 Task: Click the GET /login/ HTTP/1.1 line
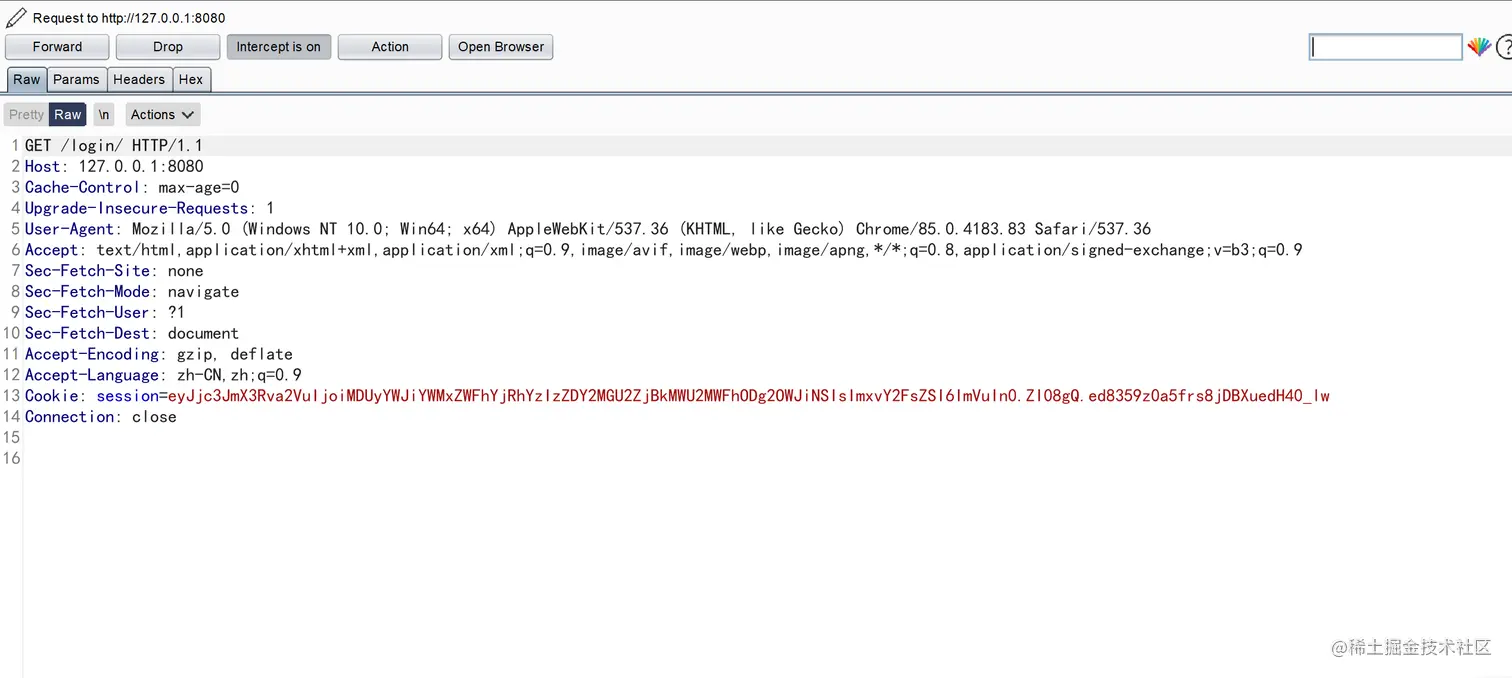tap(114, 146)
